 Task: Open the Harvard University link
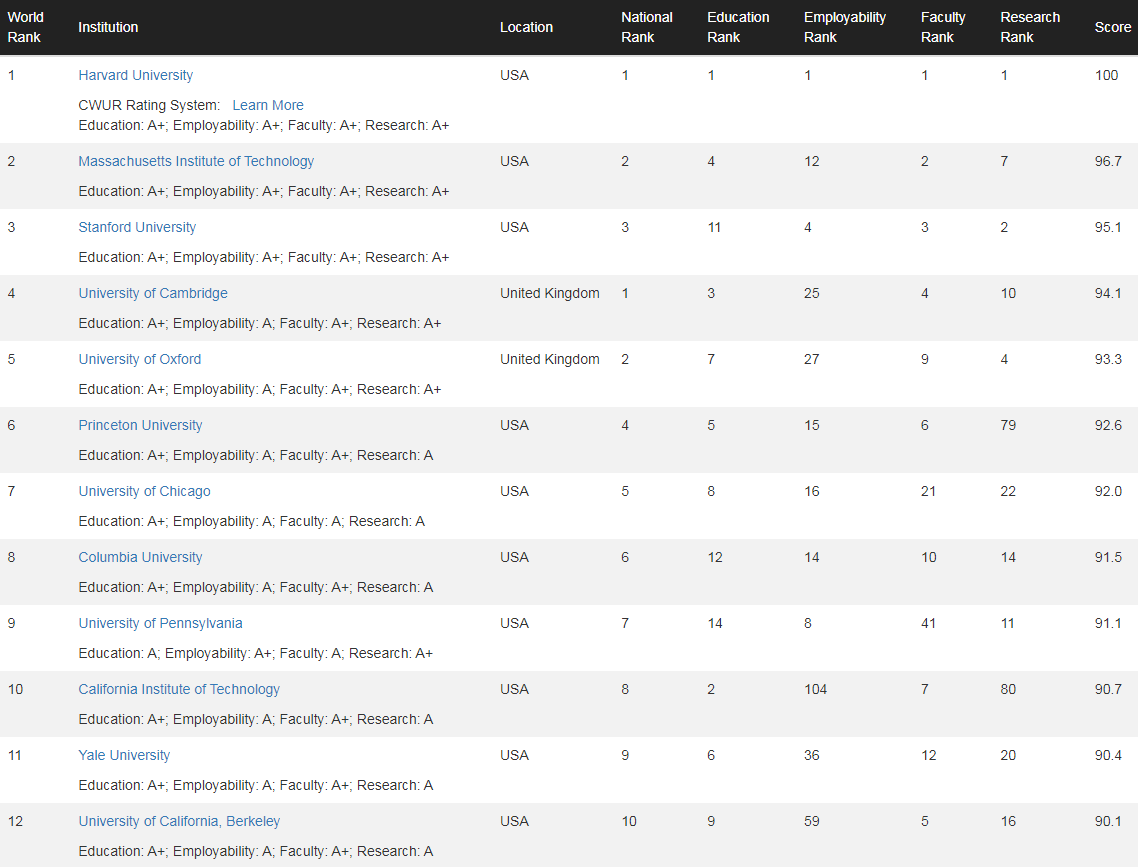coord(136,75)
